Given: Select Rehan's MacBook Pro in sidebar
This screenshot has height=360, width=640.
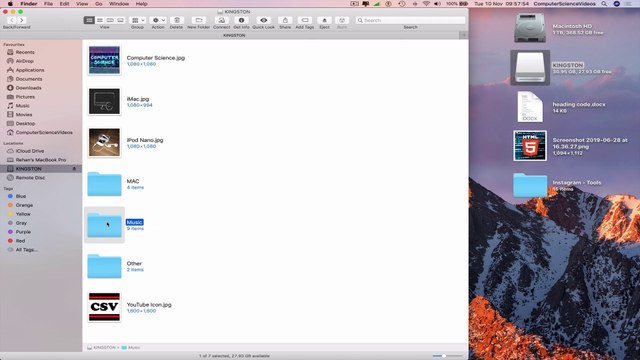Looking at the screenshot, I should click(x=40, y=160).
